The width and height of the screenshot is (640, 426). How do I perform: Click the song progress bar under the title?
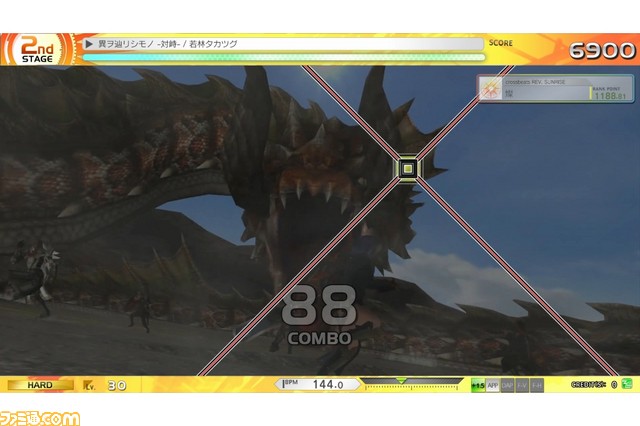[x=280, y=57]
